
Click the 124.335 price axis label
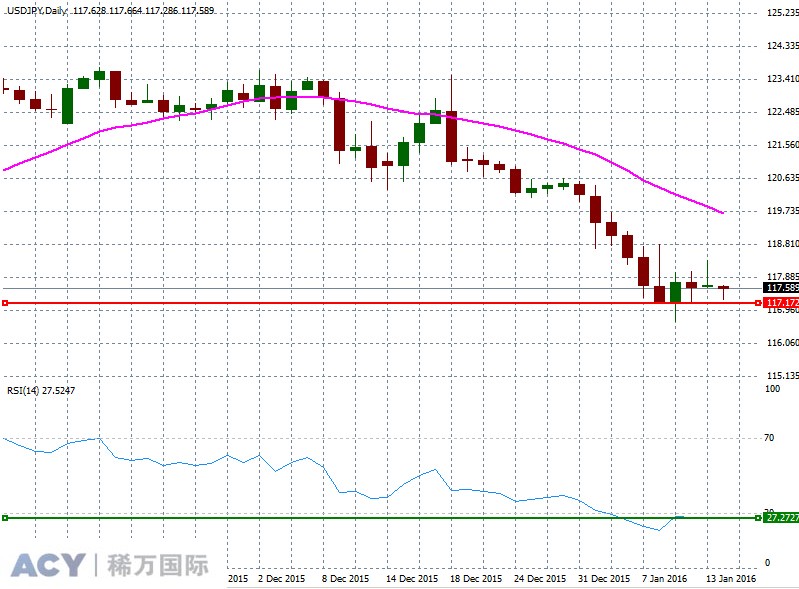click(x=783, y=46)
